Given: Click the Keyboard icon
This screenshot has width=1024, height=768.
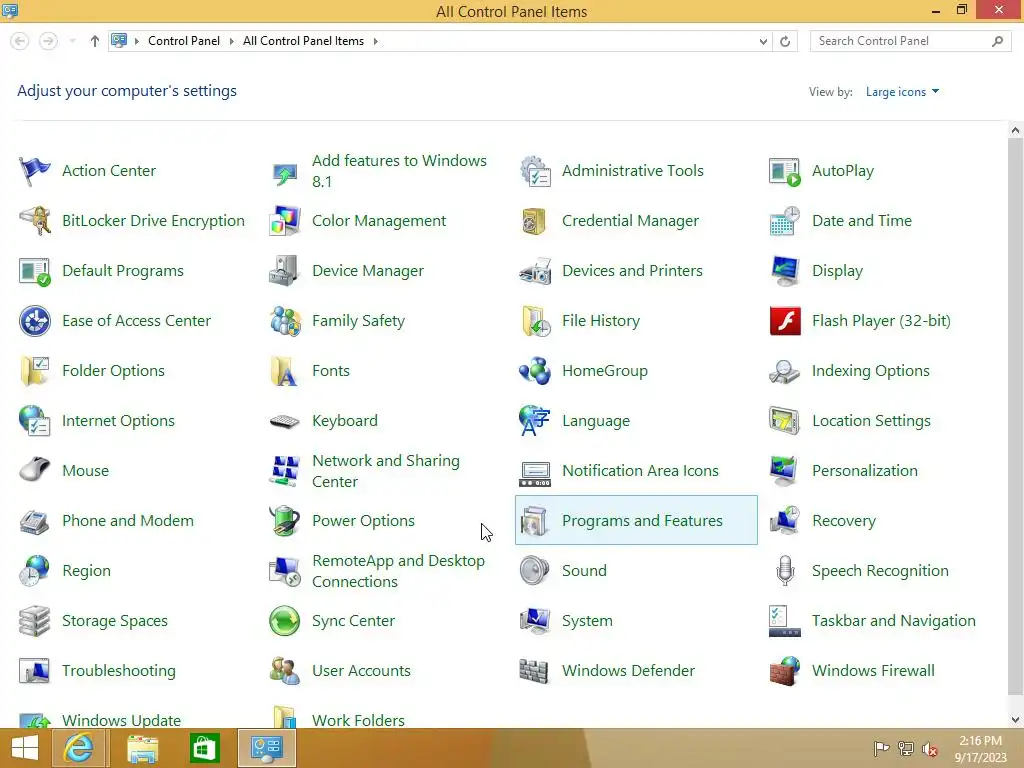Looking at the screenshot, I should click(x=285, y=421).
